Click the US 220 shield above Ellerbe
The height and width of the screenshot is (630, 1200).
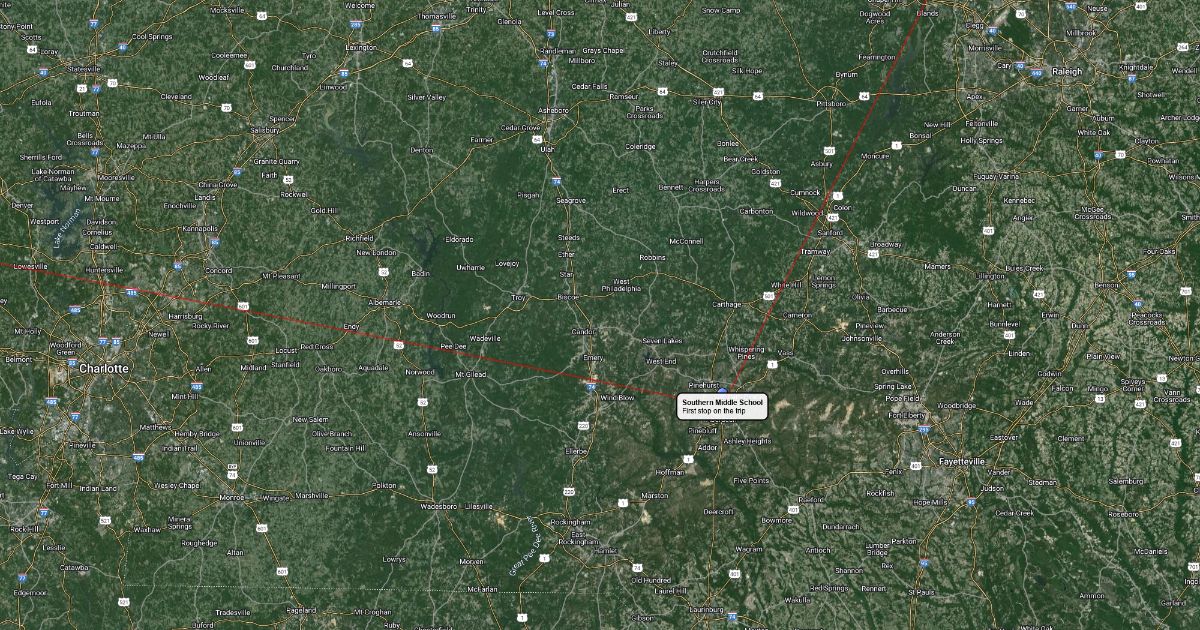583,425
